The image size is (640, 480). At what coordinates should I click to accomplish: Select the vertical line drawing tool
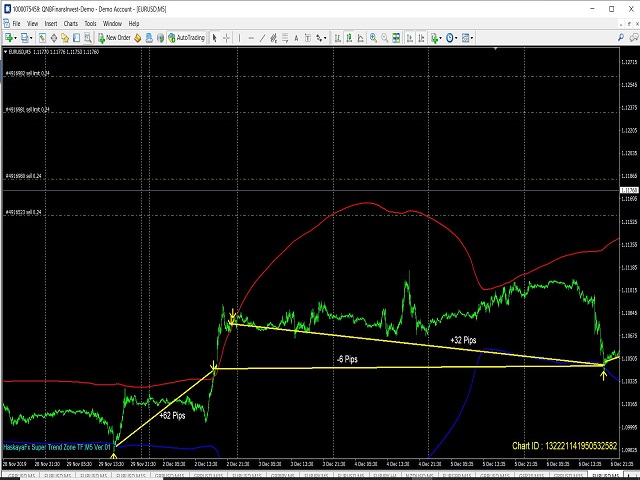coord(240,38)
